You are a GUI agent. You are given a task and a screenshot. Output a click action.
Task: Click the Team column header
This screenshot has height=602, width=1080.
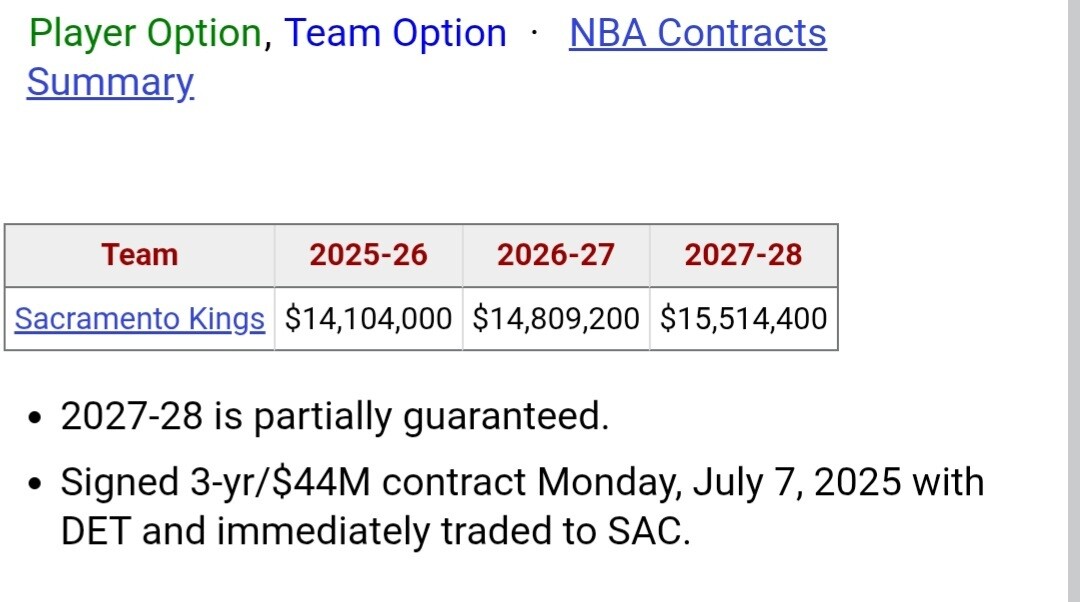tap(140, 255)
